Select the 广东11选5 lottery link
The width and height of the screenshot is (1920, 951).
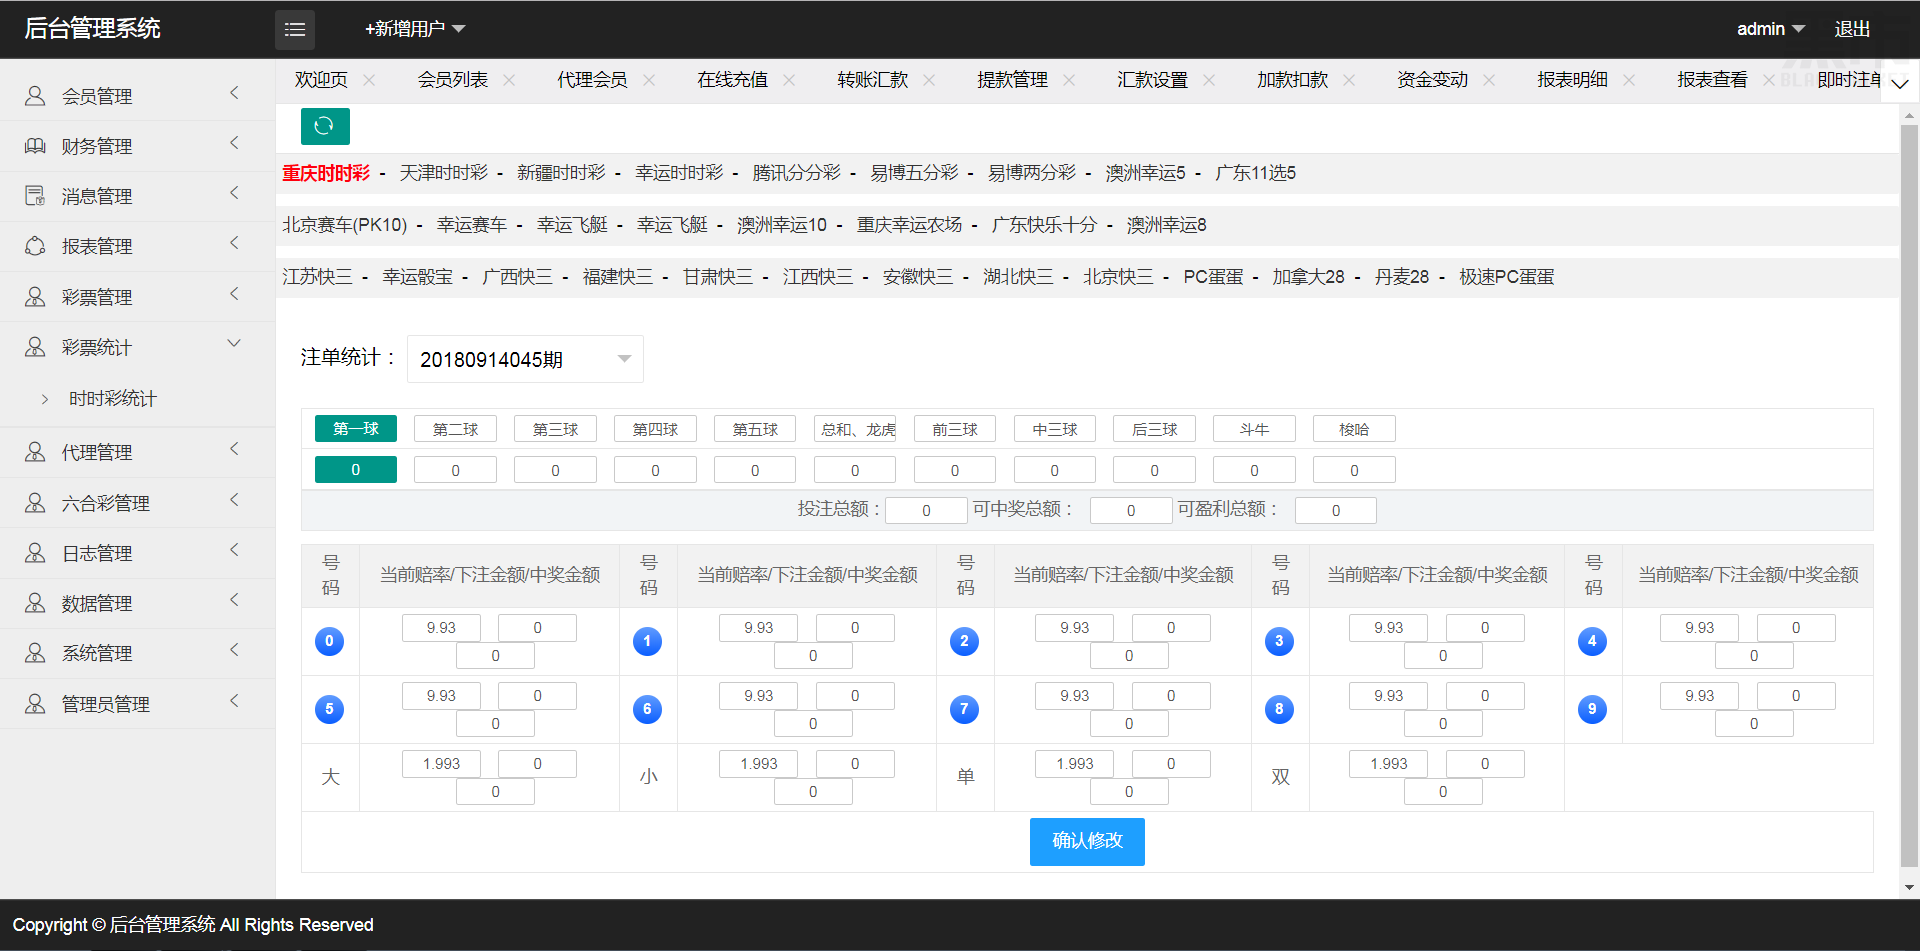[x=1255, y=173]
